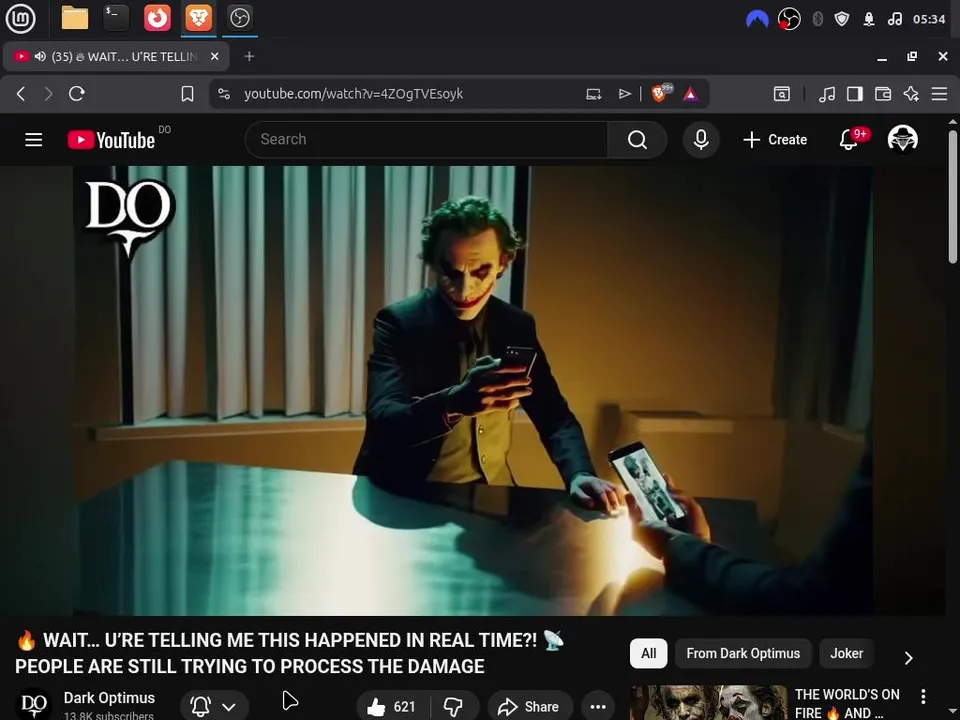960x720 pixels.
Task: Go to the YouTube home logo
Action: coord(111,140)
